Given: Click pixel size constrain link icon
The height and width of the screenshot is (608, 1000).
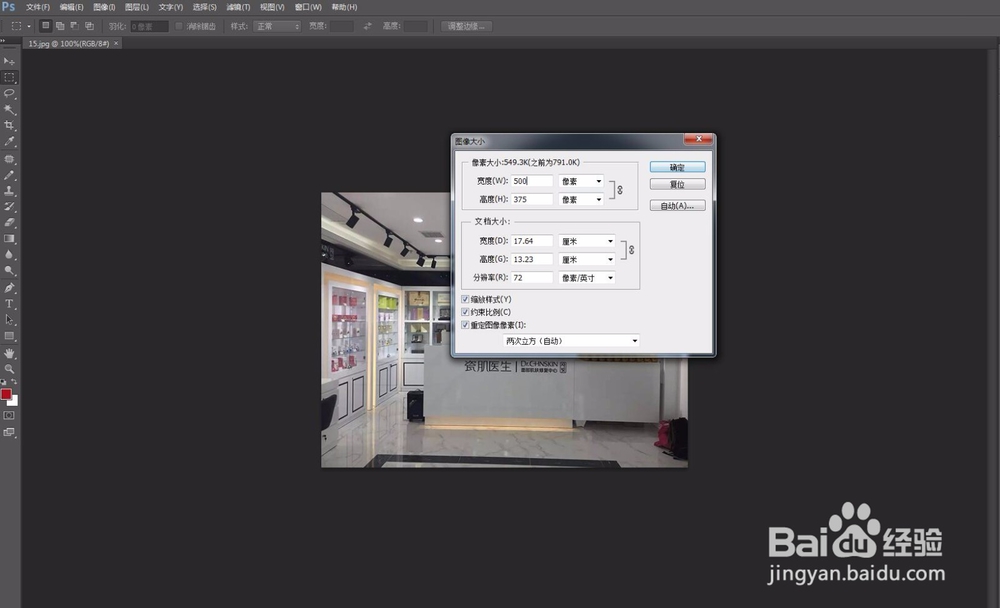Looking at the screenshot, I should click(x=620, y=190).
